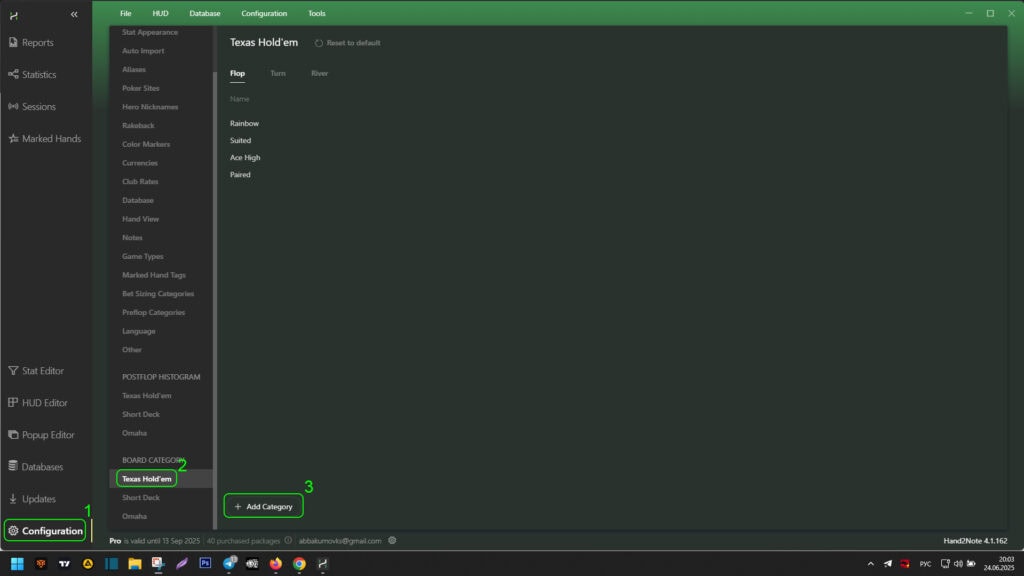This screenshot has width=1024, height=576.
Task: Open Auto Import settings
Action: [x=143, y=51]
